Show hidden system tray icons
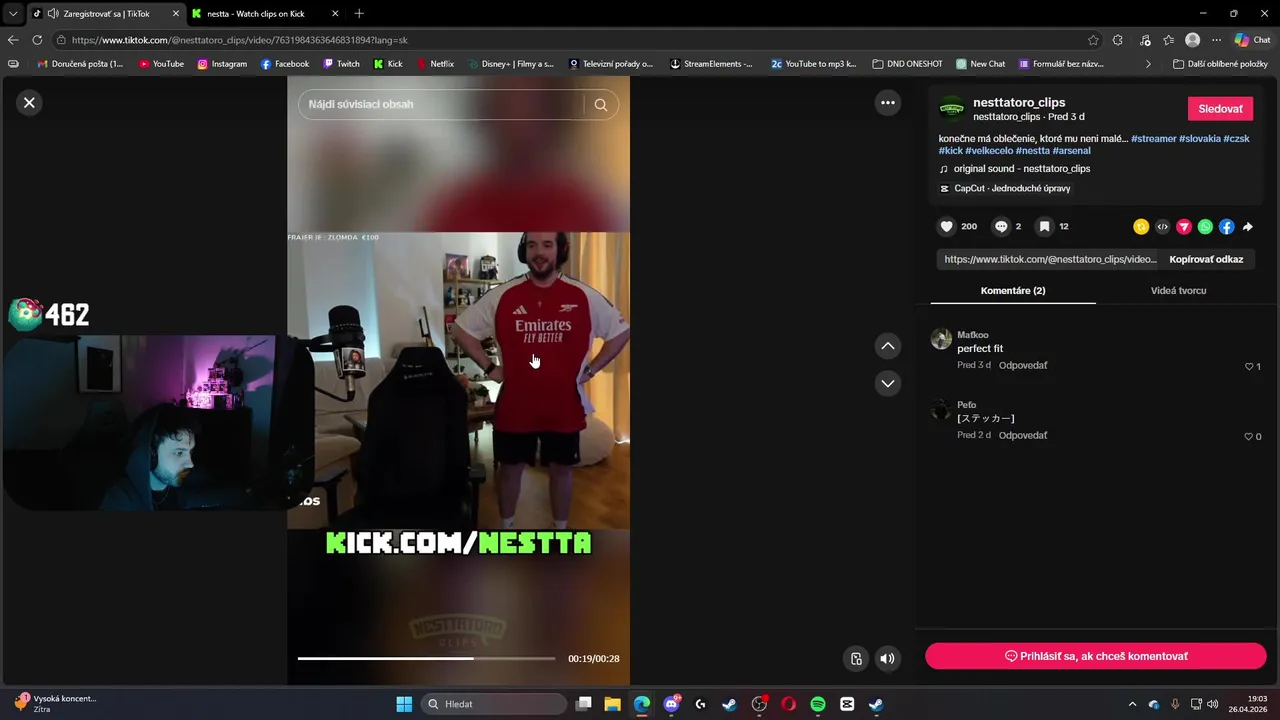The image size is (1280, 720). 1134,704
